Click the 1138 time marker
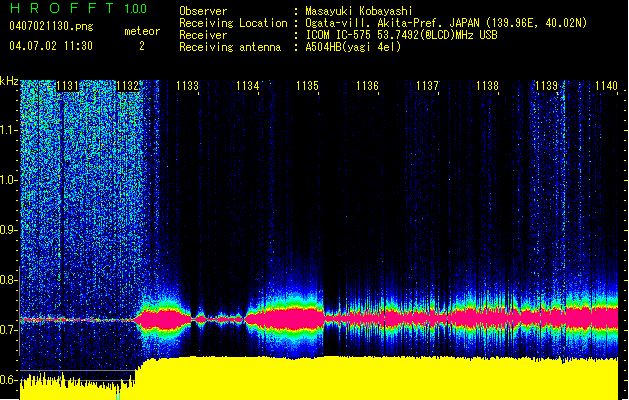The width and height of the screenshot is (629, 400). coord(487,86)
